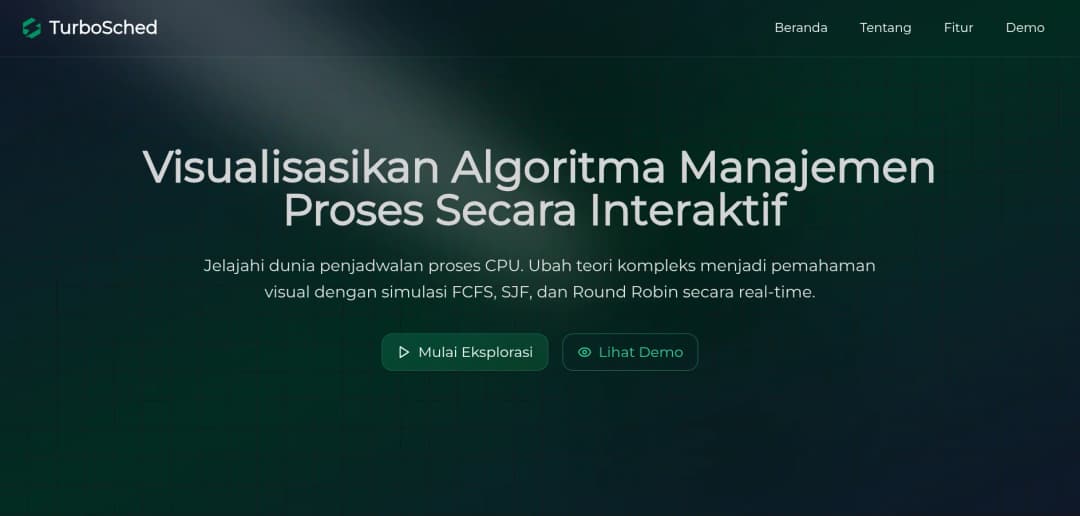Screen dimensions: 1080x516
Task: Open the Beranda navigation item
Action: (801, 28)
